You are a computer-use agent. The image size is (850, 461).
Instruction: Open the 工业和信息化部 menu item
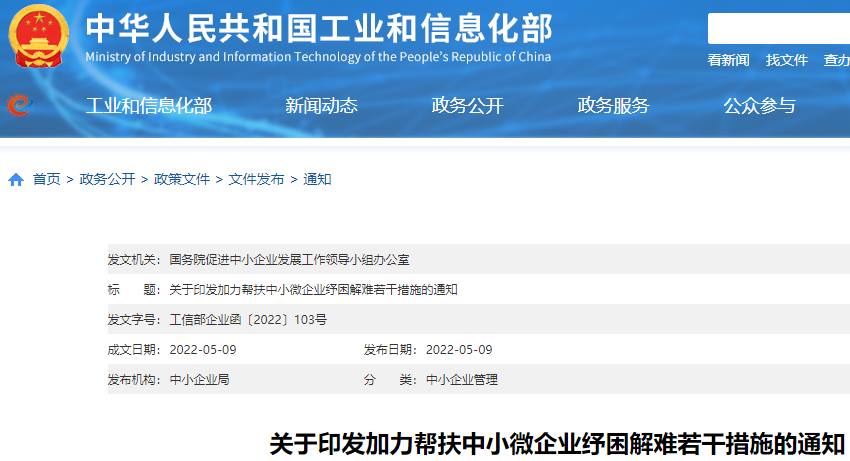149,106
